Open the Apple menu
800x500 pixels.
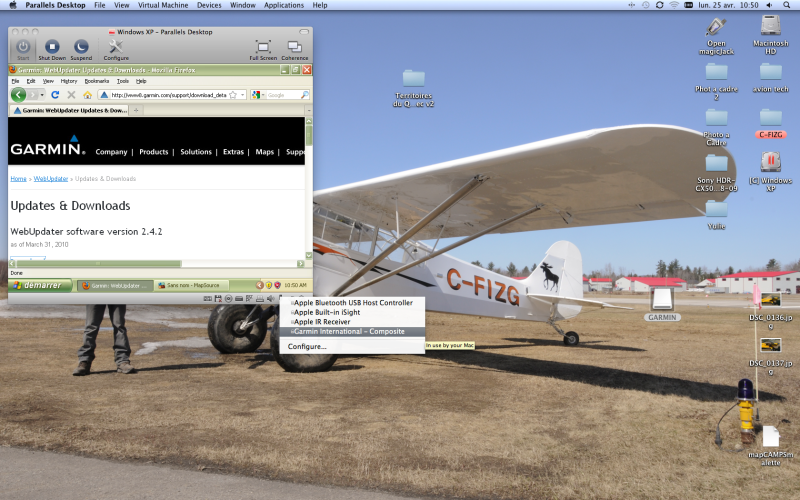click(13, 5)
